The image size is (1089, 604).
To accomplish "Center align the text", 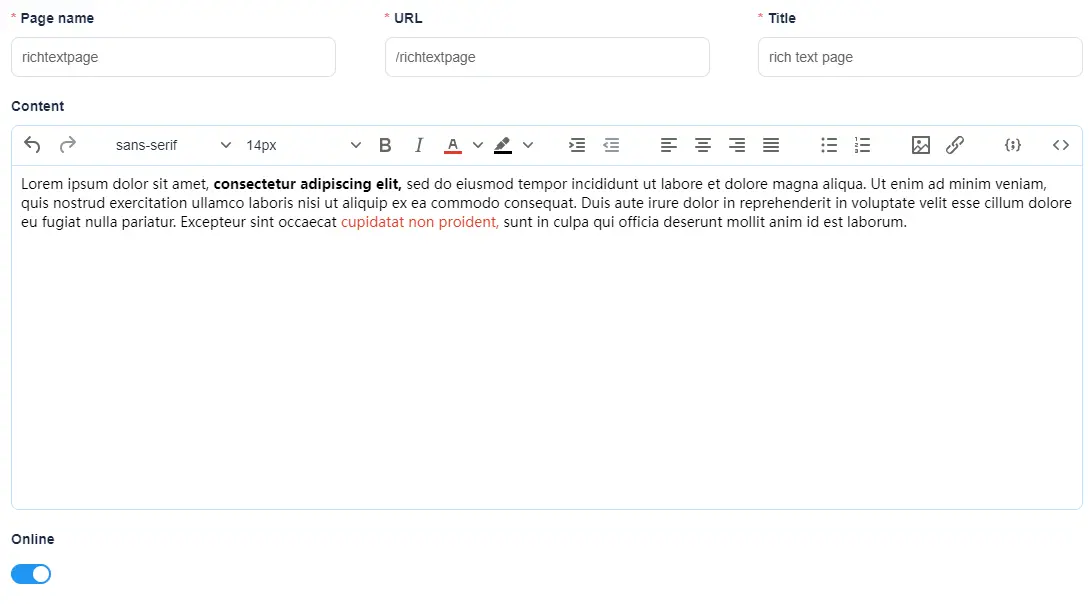I will pos(703,145).
